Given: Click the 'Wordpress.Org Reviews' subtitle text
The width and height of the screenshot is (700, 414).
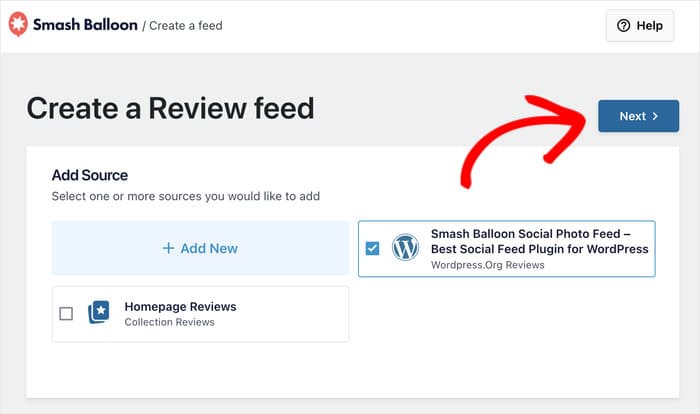Looking at the screenshot, I should coord(488,265).
